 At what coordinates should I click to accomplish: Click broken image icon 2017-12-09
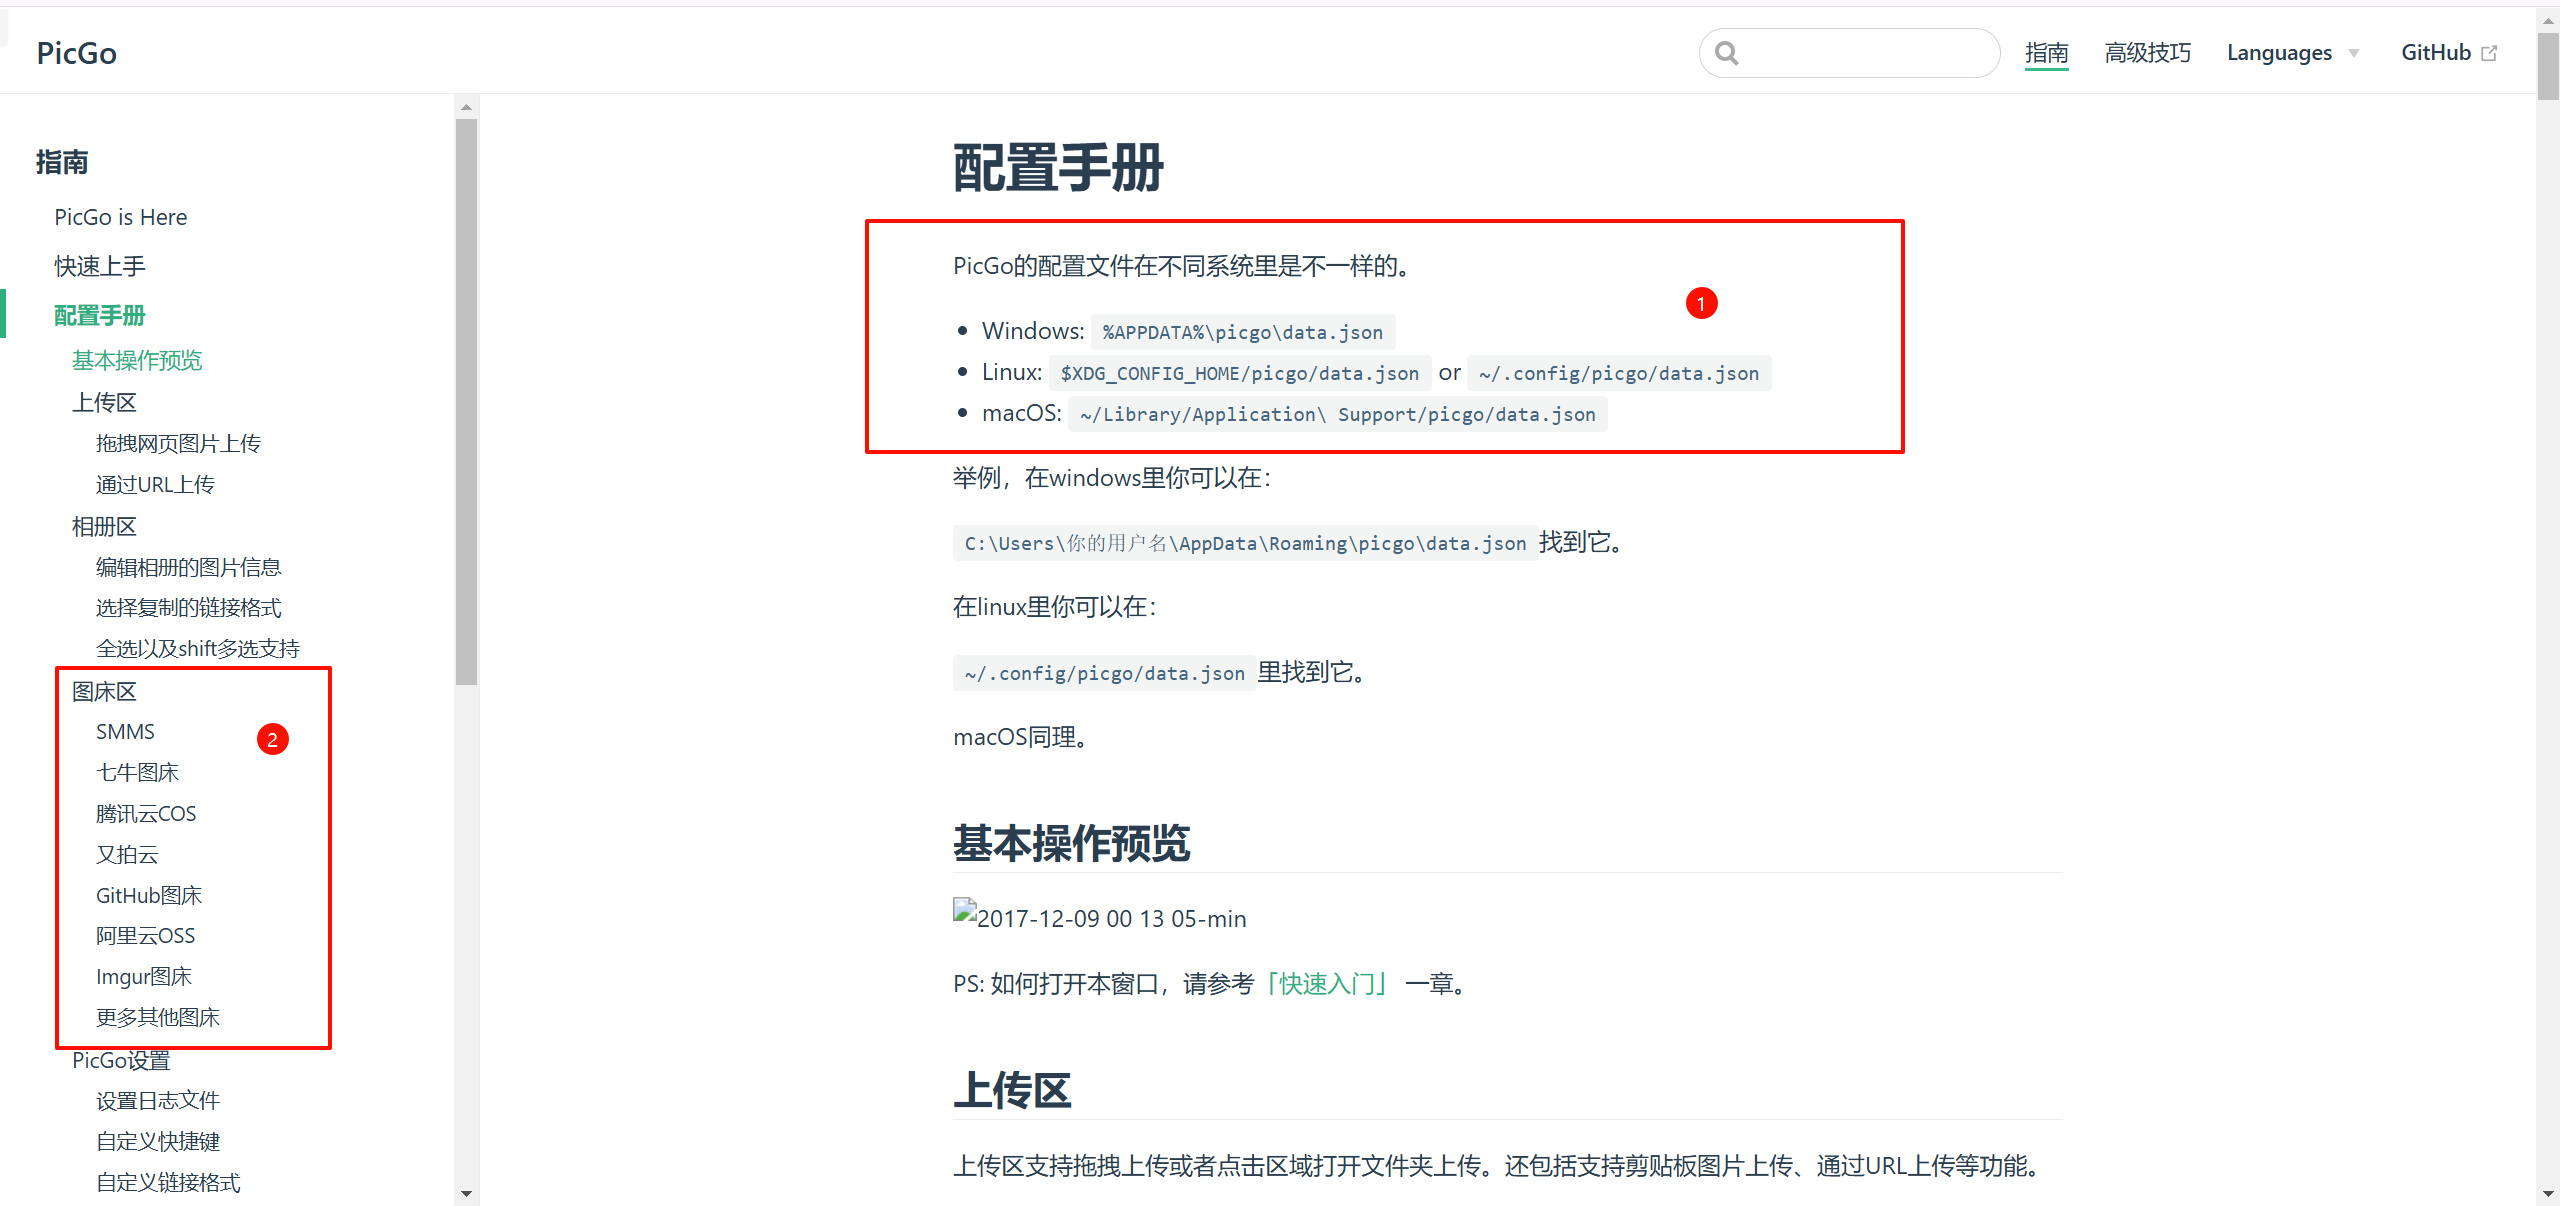pos(964,911)
